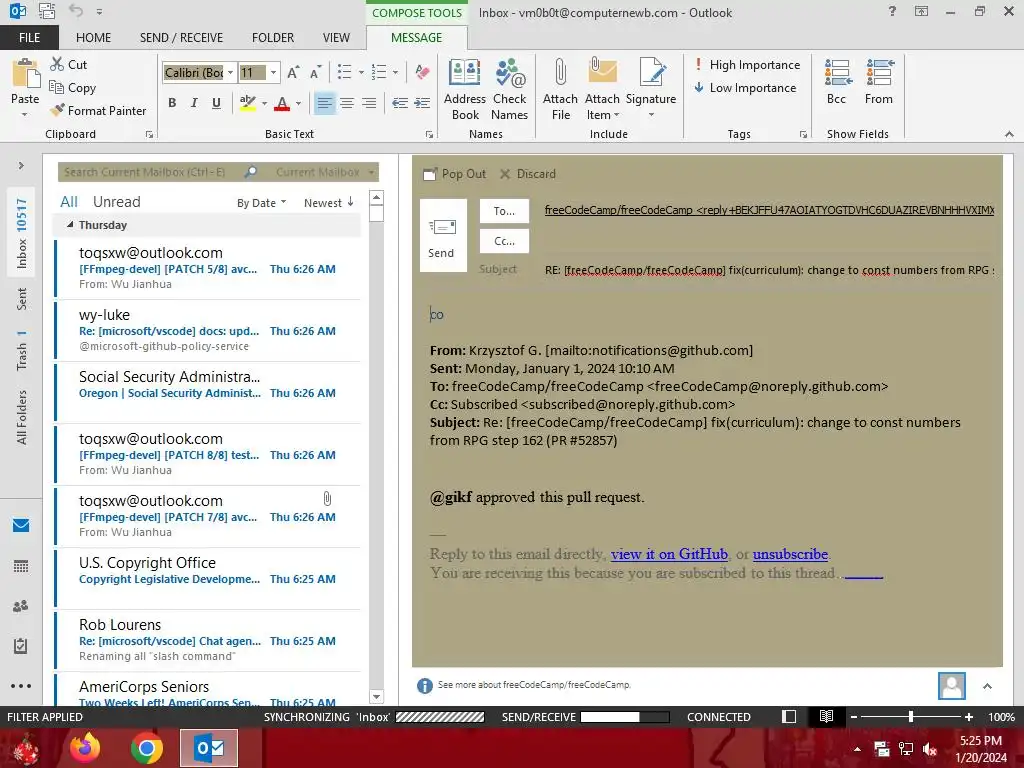Switch to the HOME ribbon tab
Screen dimensions: 1024x768
93,38
